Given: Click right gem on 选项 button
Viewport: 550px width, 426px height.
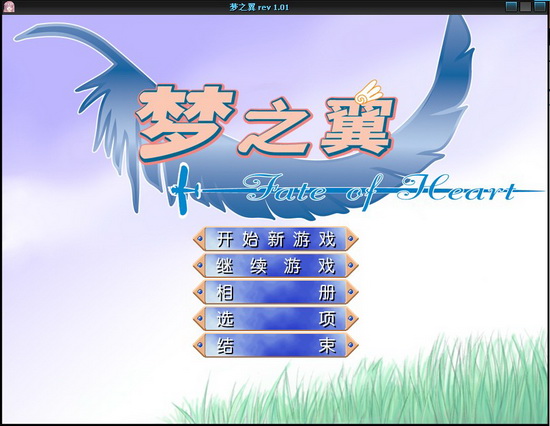Looking at the screenshot, I should [x=350, y=319].
